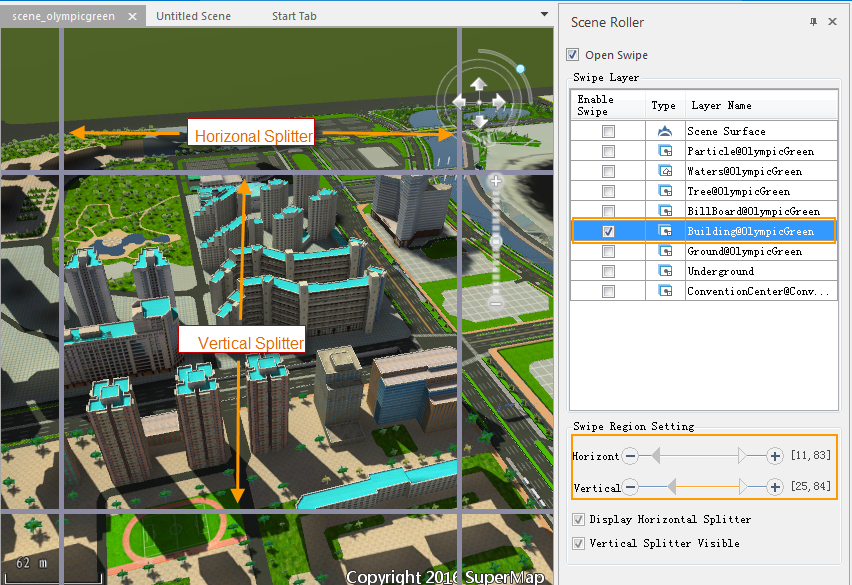Select the Ground@OlympicGreen layer row

pyautogui.click(x=744, y=251)
